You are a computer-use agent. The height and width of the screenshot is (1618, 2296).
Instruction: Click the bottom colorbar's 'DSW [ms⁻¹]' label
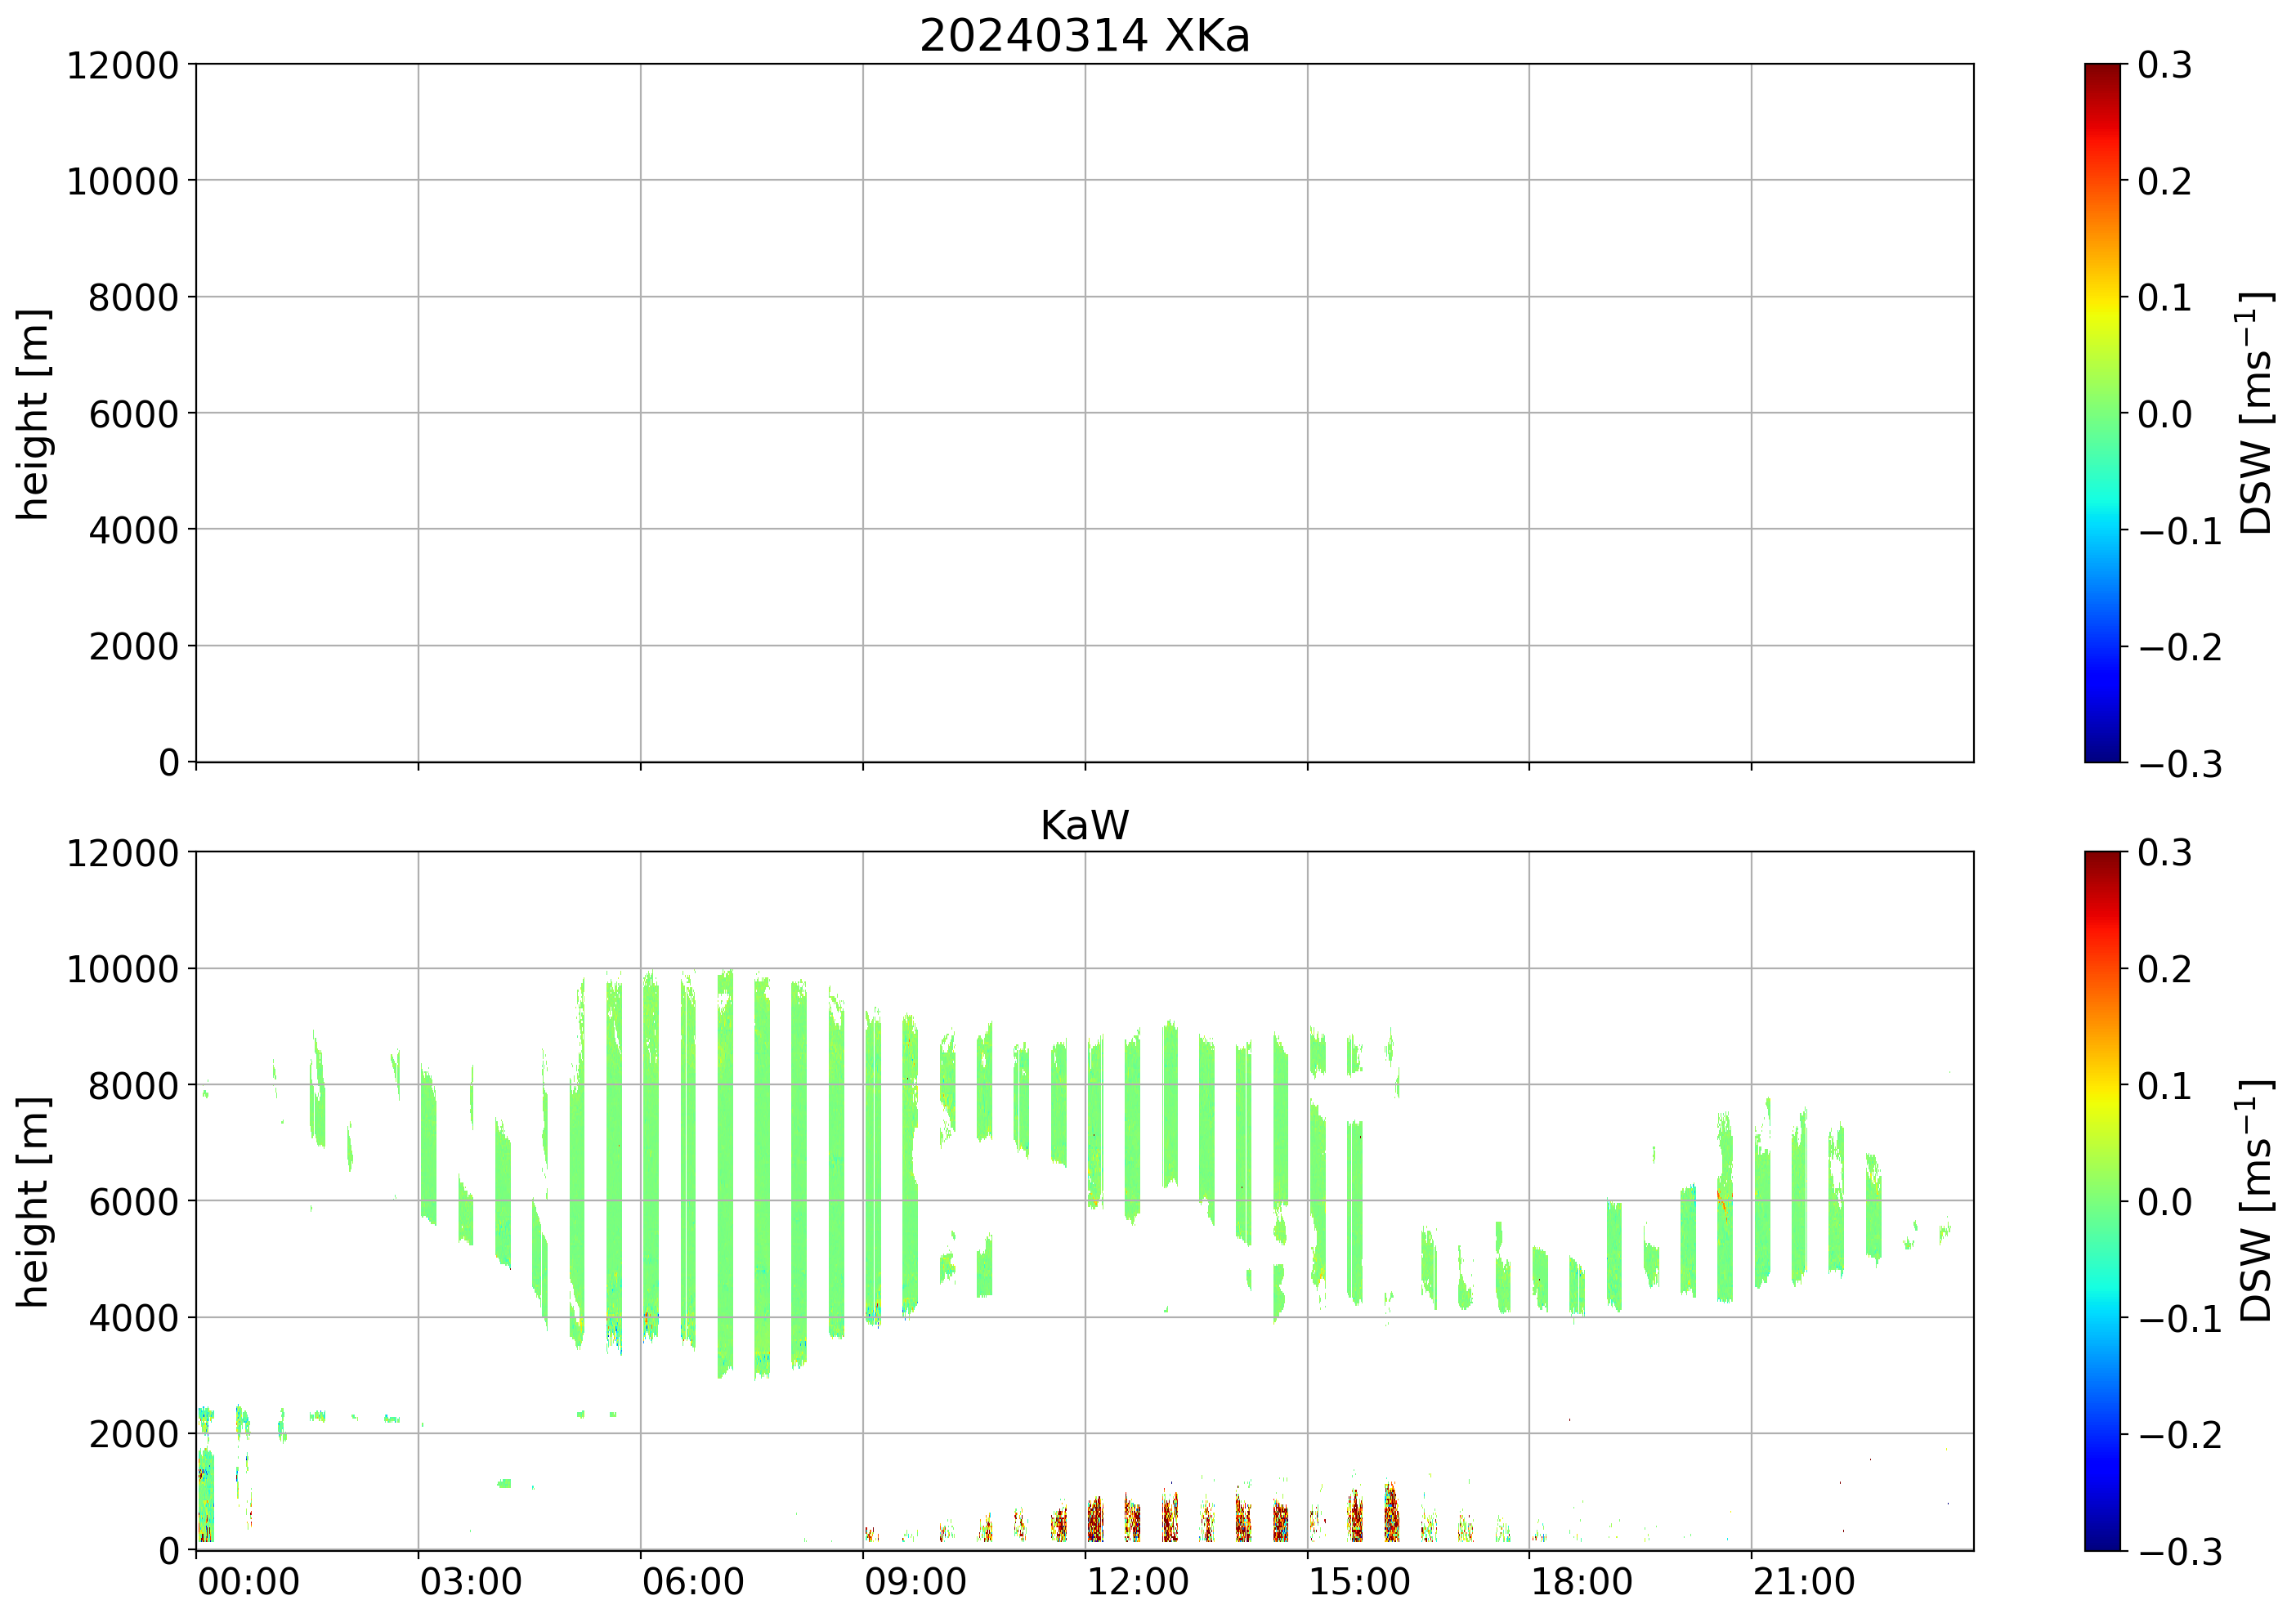(2255, 1201)
